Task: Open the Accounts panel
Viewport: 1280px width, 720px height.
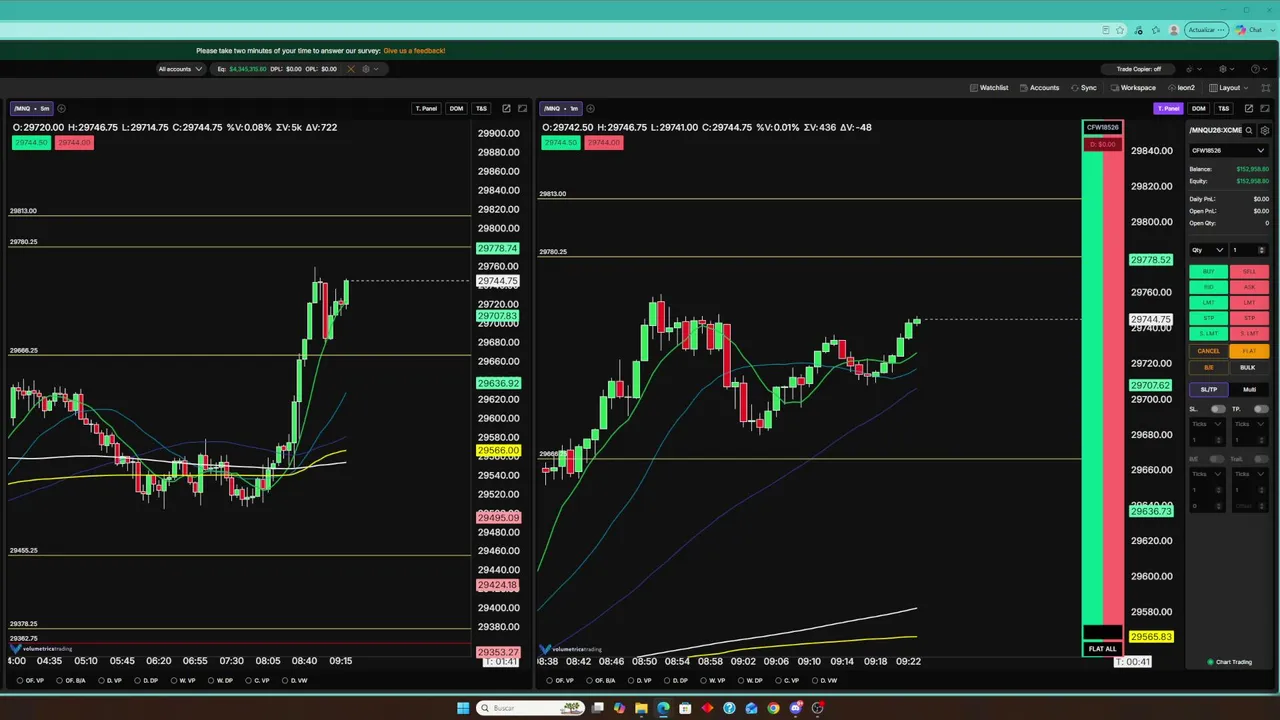Action: (1039, 88)
